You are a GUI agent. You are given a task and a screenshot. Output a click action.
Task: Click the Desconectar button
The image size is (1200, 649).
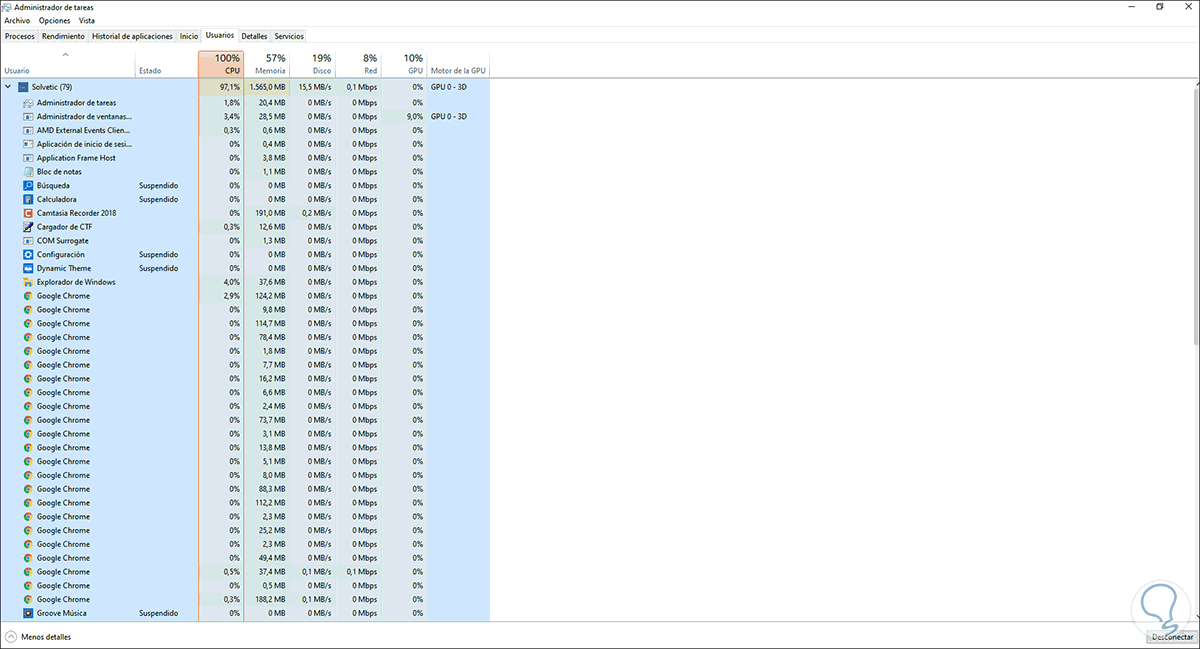coord(1170,636)
